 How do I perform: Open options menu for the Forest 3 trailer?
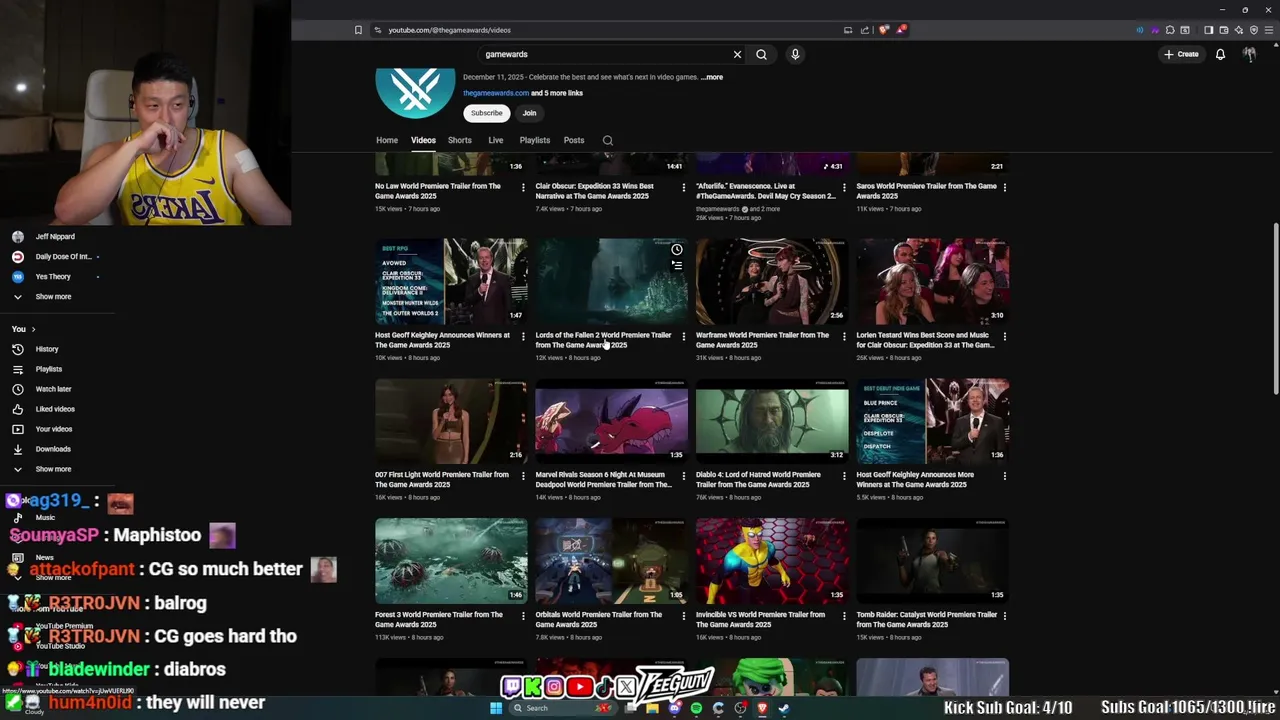[523, 616]
